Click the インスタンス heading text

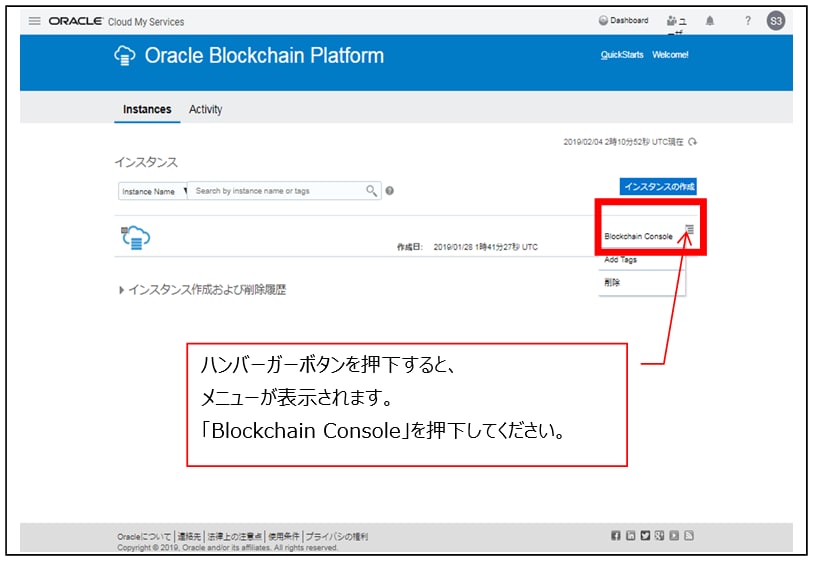click(146, 162)
